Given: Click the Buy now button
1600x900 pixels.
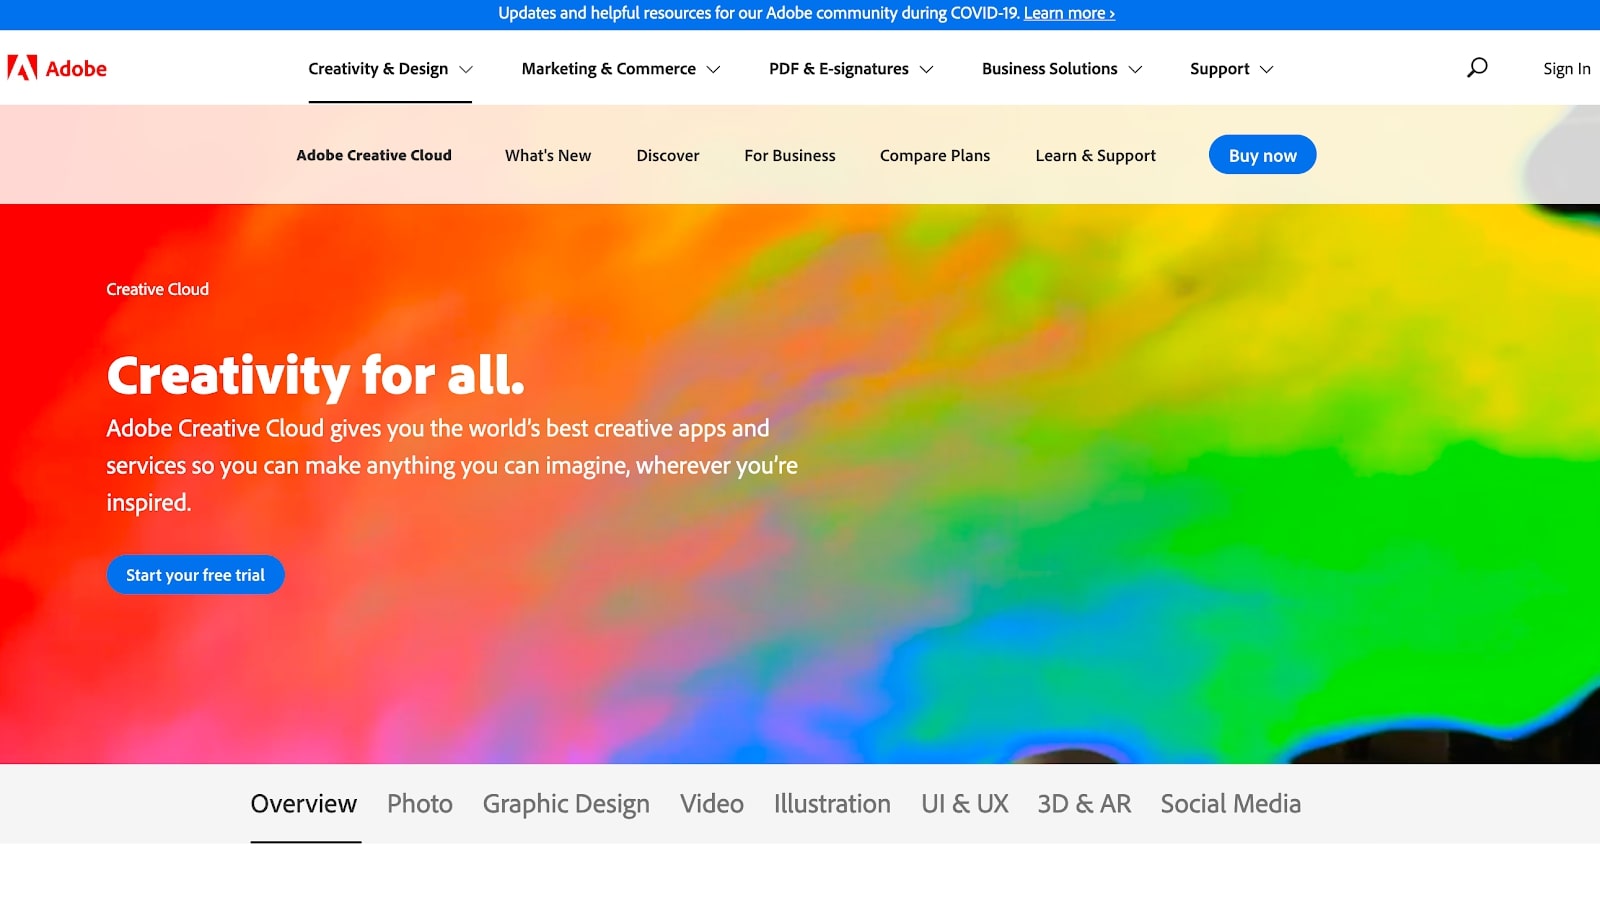Looking at the screenshot, I should coord(1262,154).
